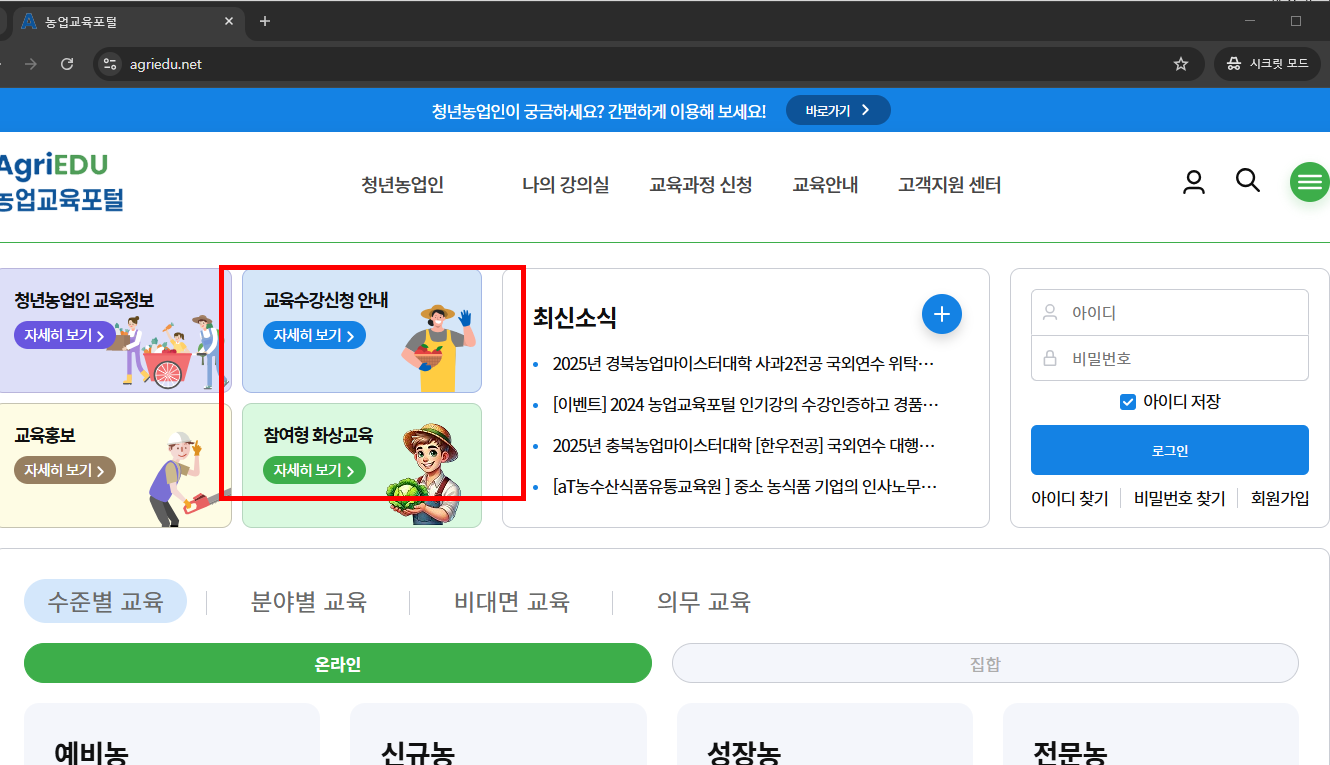Switch to the 분야별 교육 tab

(x=308, y=602)
